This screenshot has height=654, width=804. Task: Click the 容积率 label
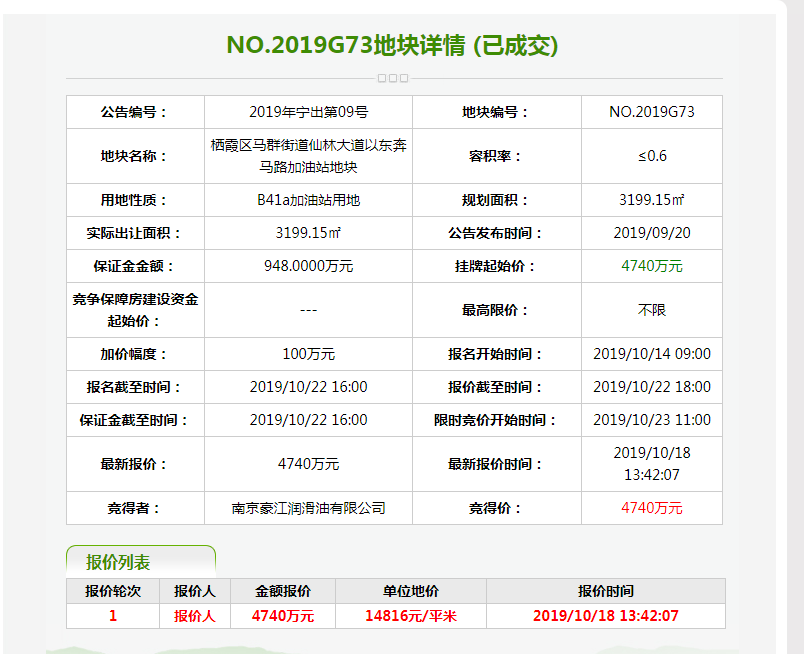tap(496, 156)
